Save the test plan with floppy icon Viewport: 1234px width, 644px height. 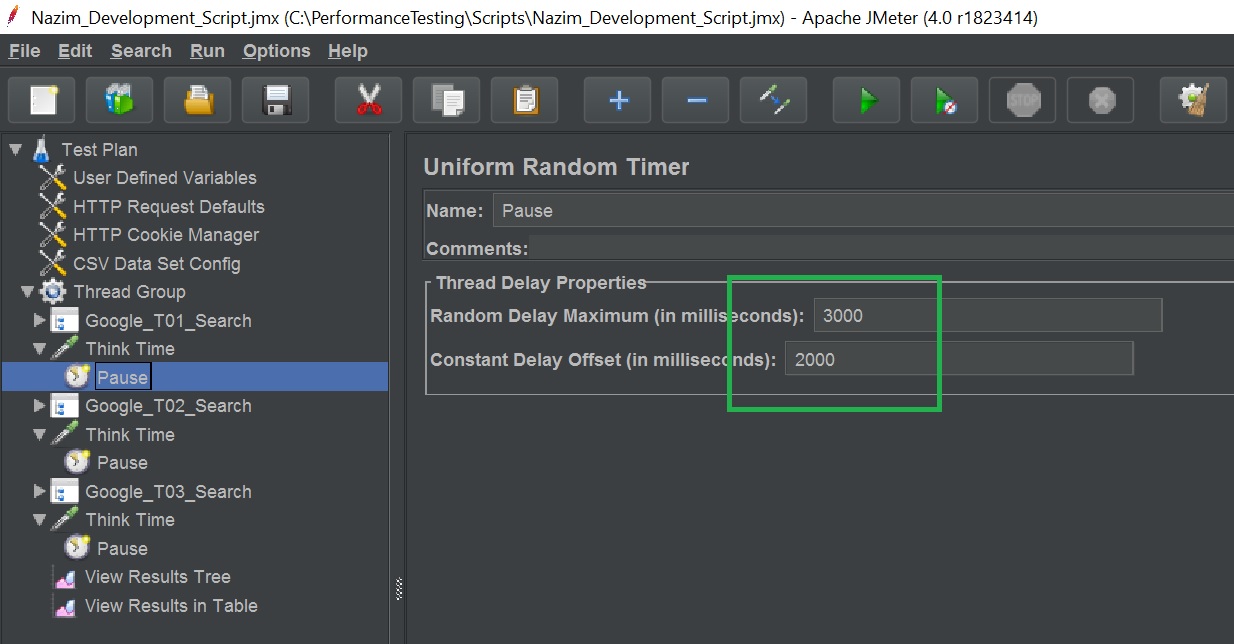(276, 100)
